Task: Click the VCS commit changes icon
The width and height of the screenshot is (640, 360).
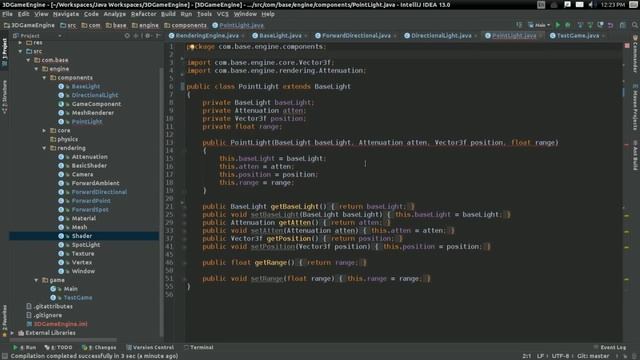Action: coord(590,25)
